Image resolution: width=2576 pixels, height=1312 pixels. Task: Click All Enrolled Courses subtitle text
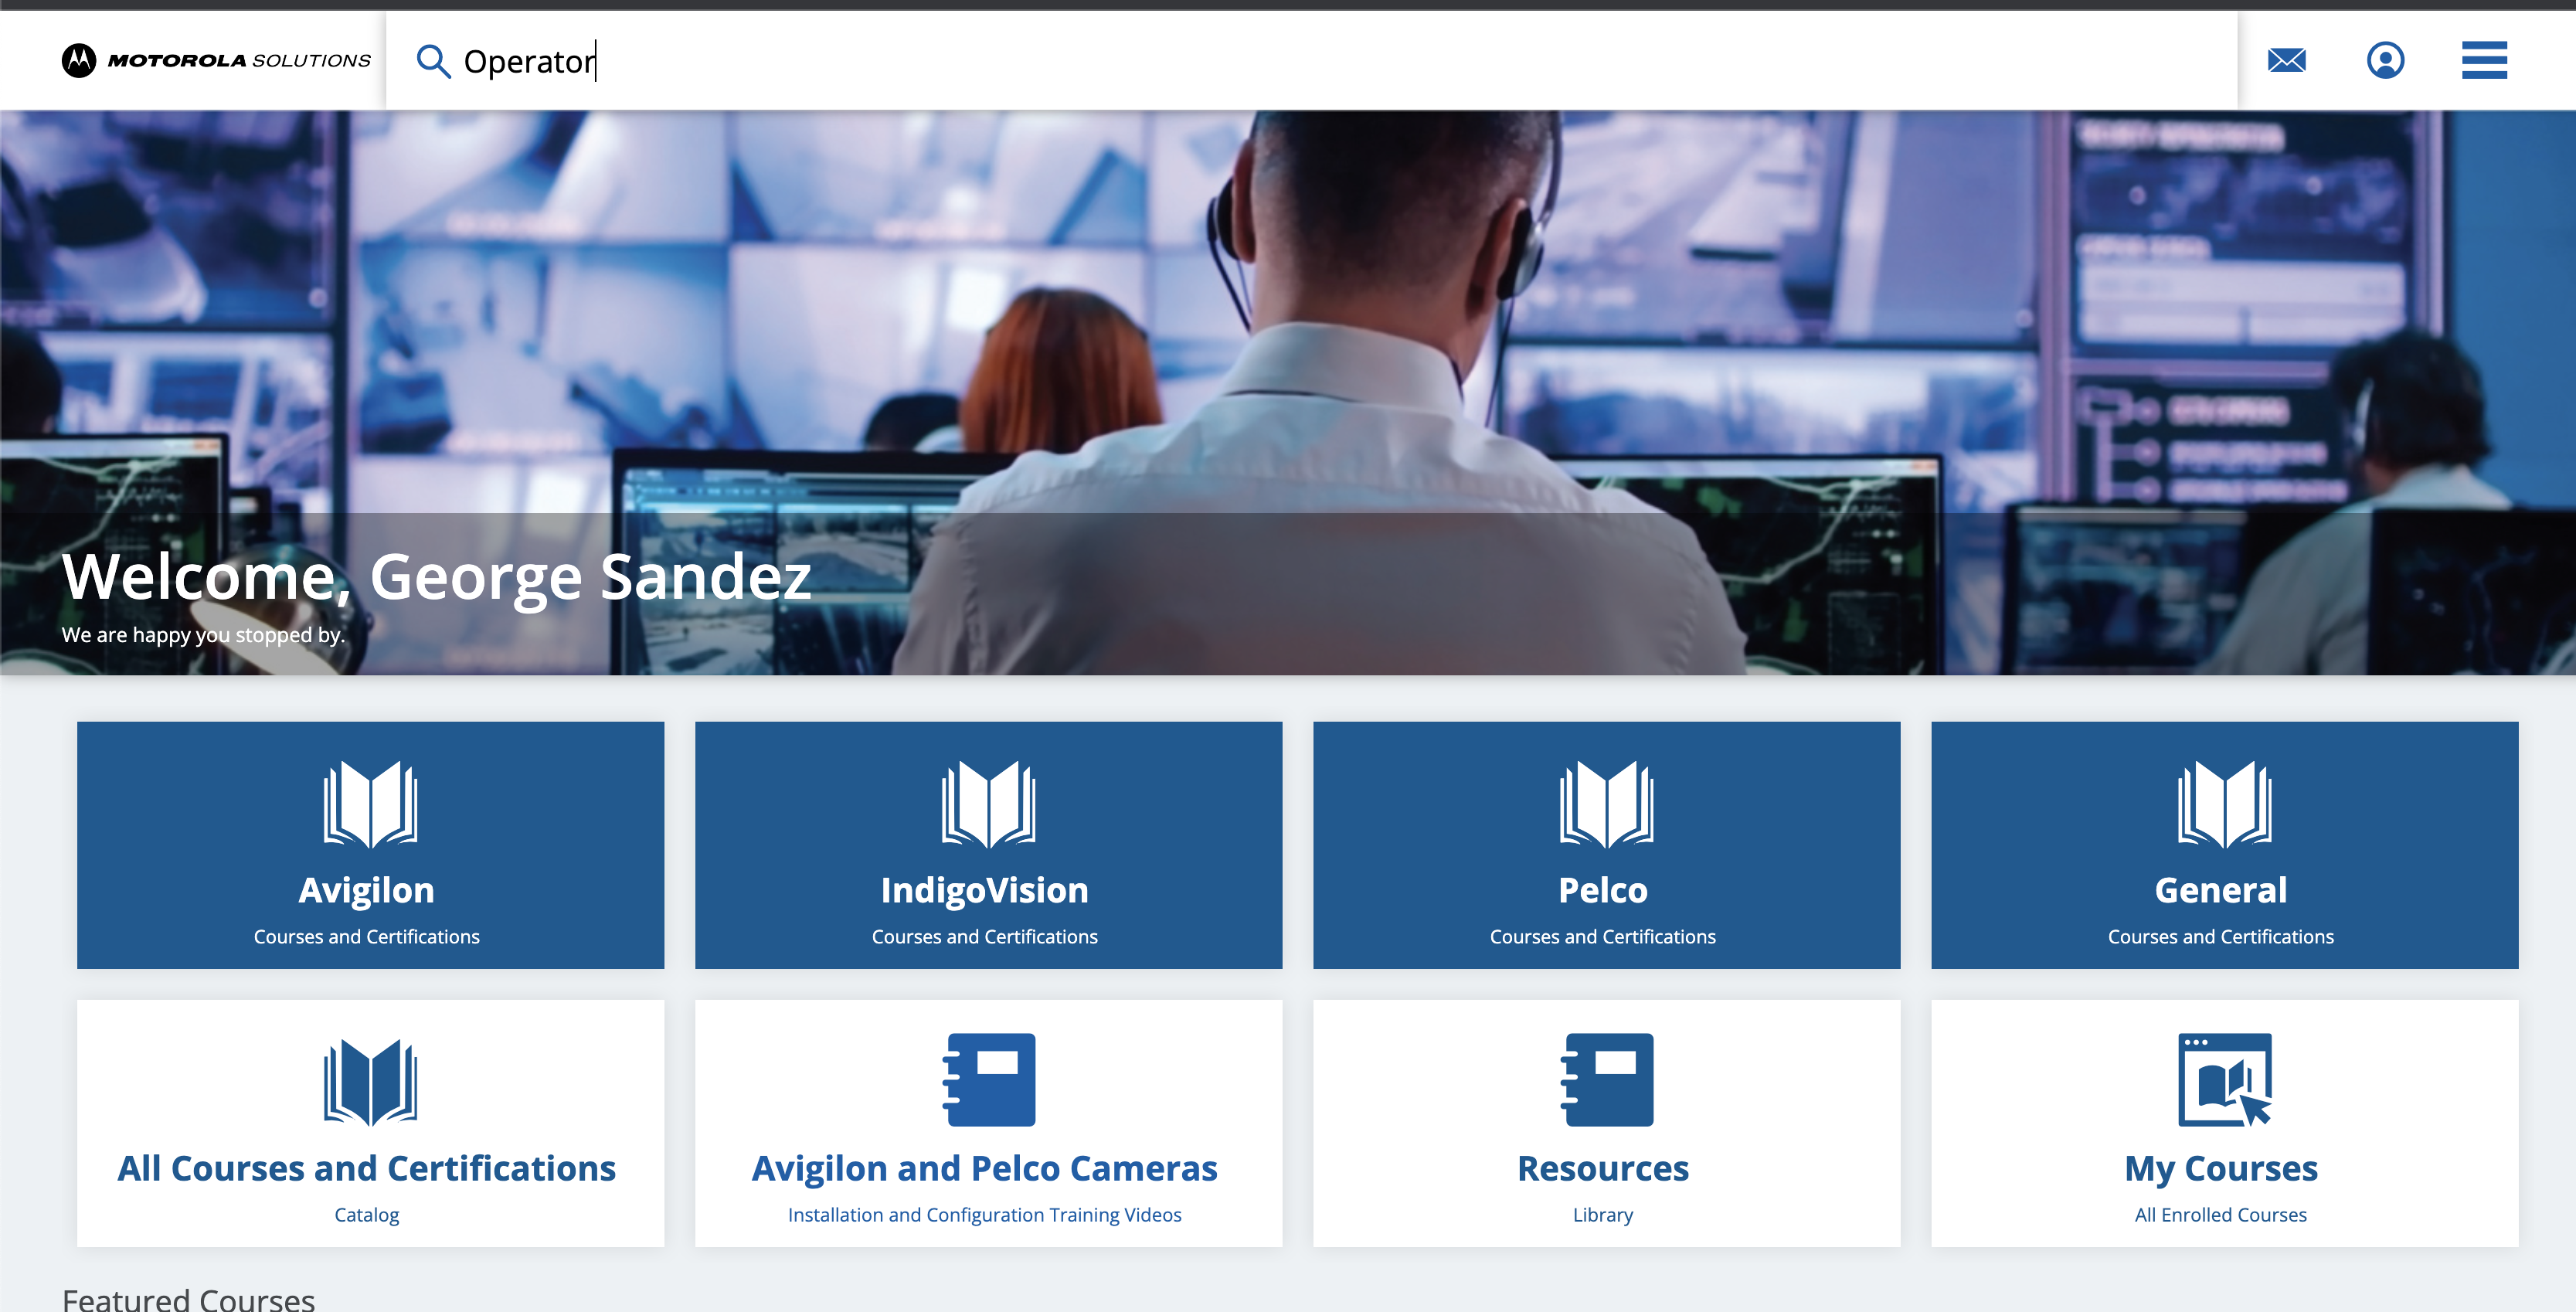[2221, 1215]
